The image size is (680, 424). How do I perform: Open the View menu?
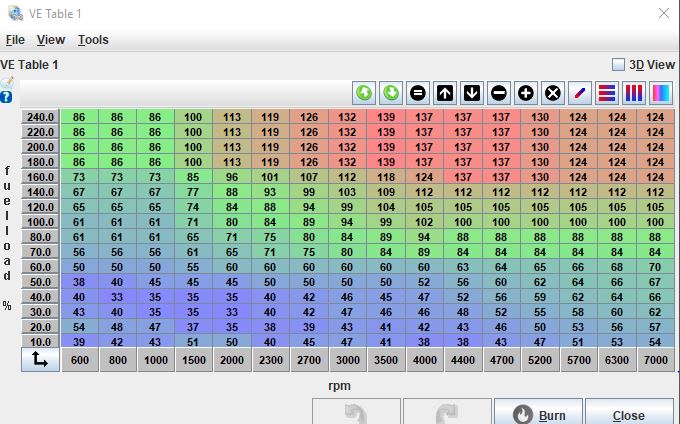click(x=51, y=40)
